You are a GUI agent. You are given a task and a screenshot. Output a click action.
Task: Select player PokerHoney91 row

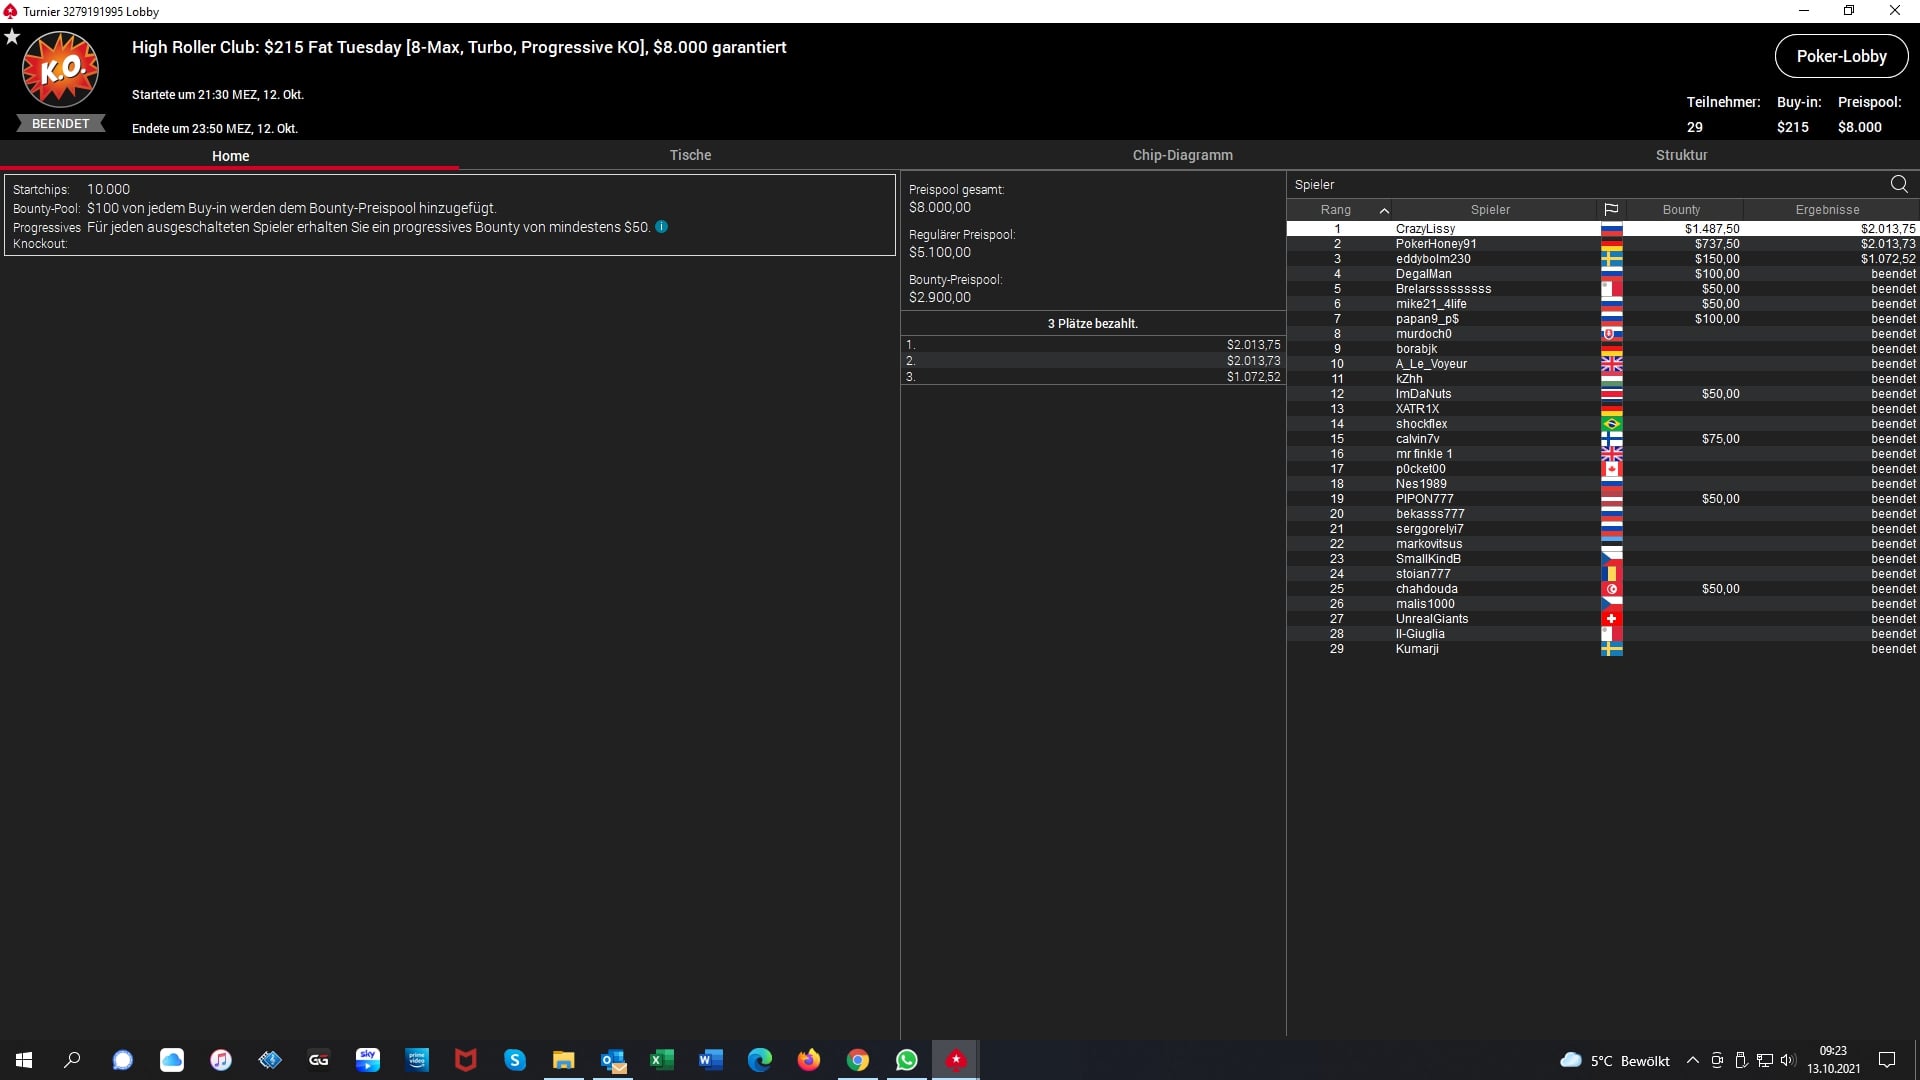(x=1436, y=244)
